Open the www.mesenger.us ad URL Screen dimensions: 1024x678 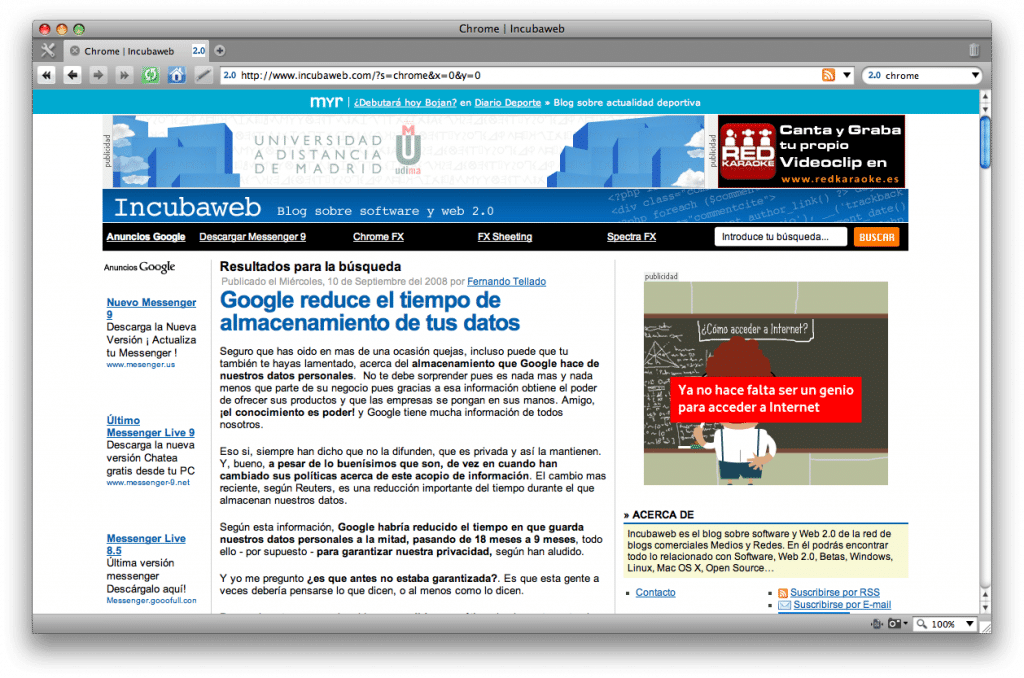point(140,364)
